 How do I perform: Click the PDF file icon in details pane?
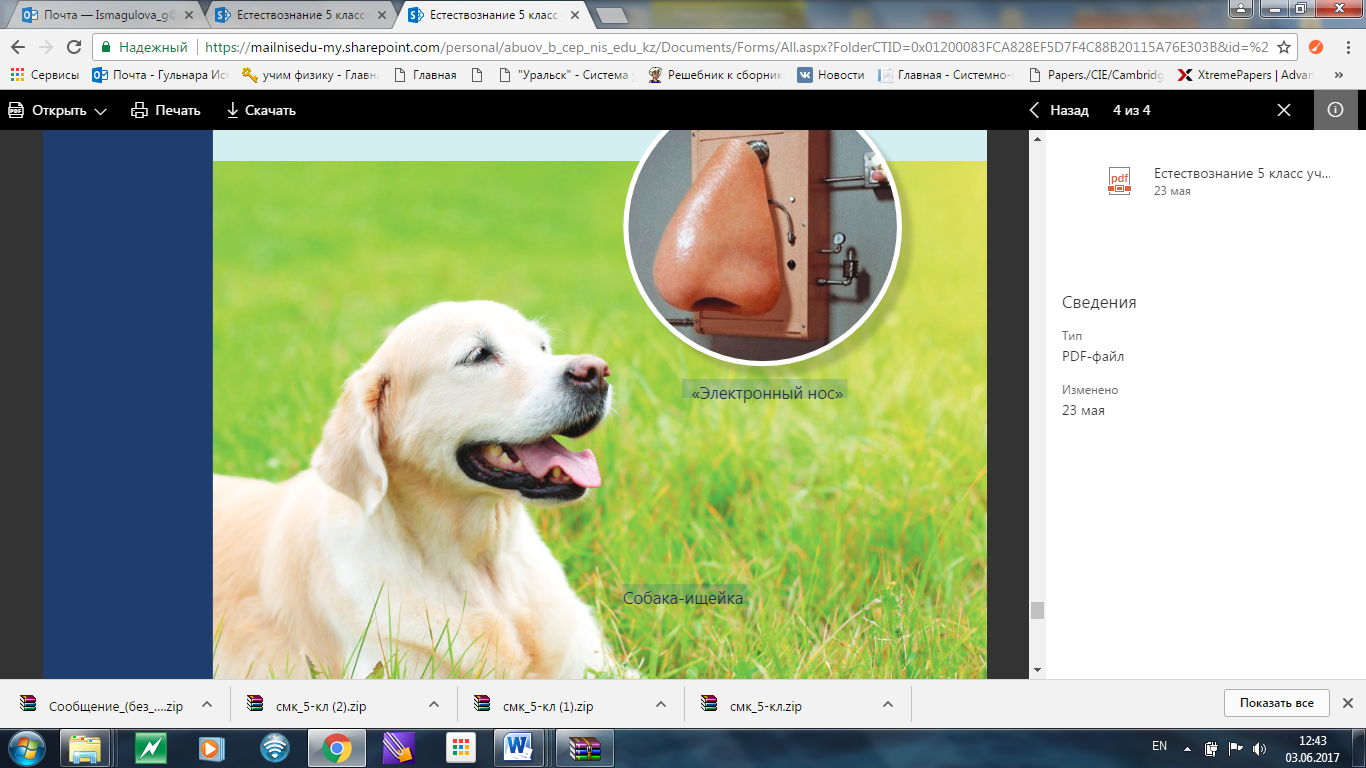(1118, 181)
